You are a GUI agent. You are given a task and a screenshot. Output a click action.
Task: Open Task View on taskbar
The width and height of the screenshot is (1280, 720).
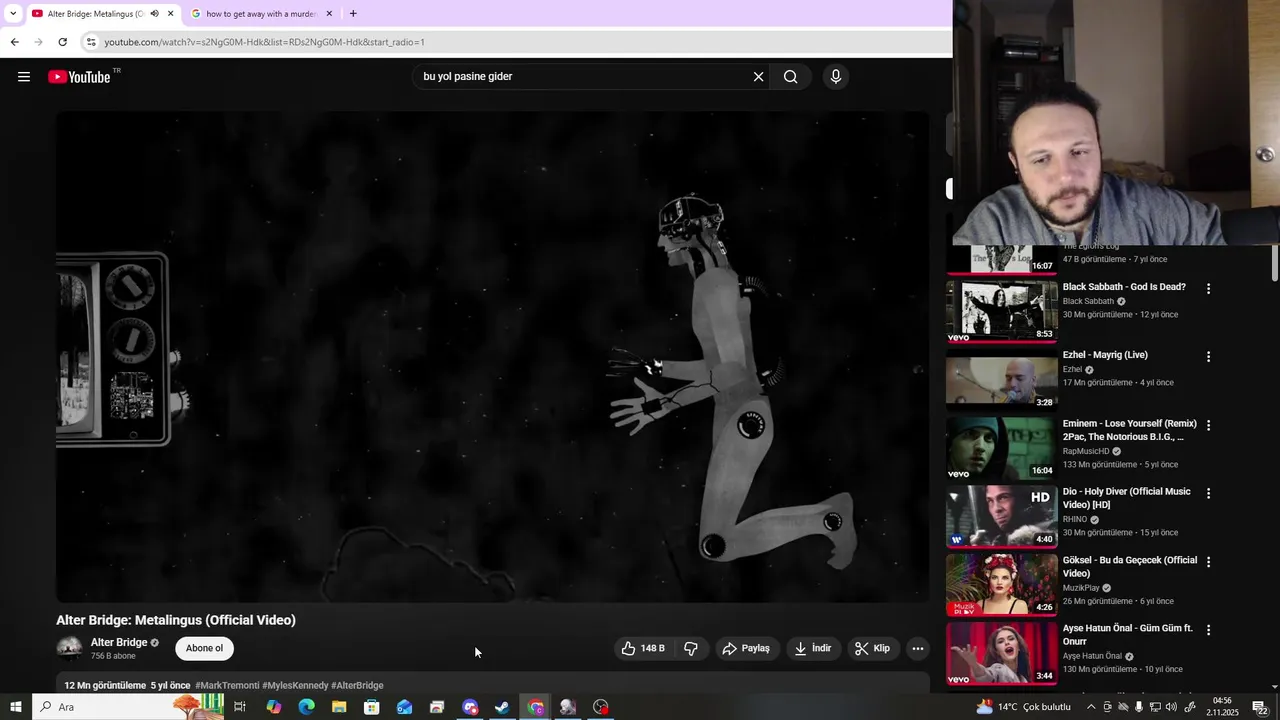pos(240,707)
